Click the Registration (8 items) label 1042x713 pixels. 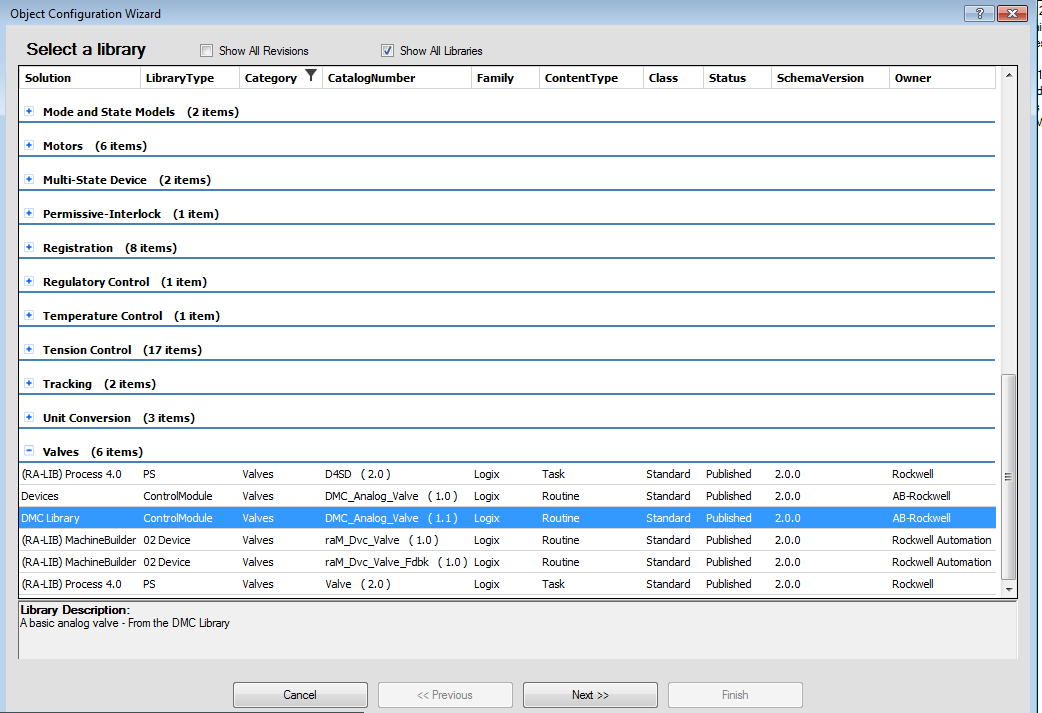coord(110,248)
